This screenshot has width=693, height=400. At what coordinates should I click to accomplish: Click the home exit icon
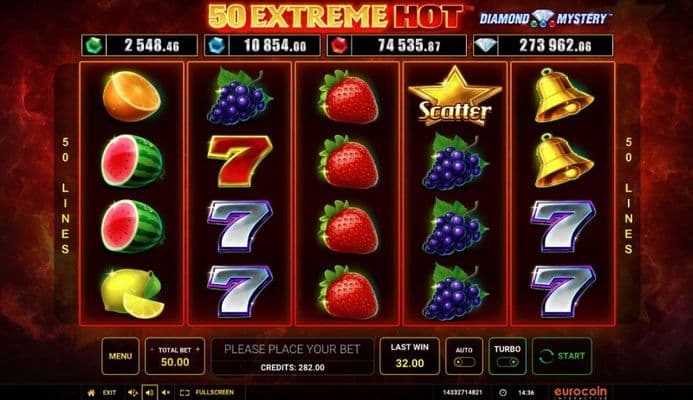coord(91,392)
